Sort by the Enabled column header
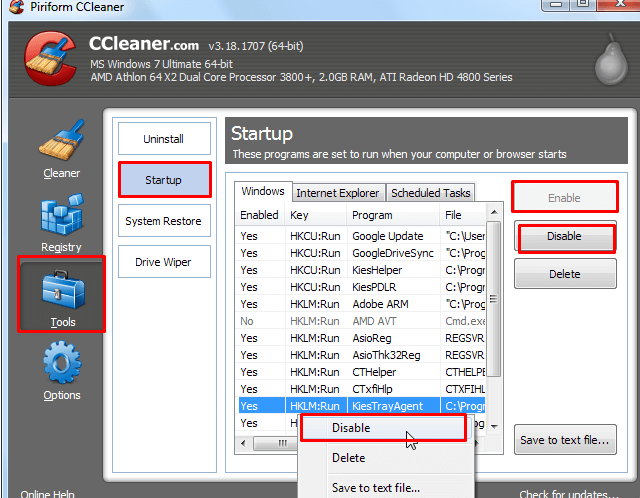This screenshot has height=498, width=640. (x=260, y=215)
